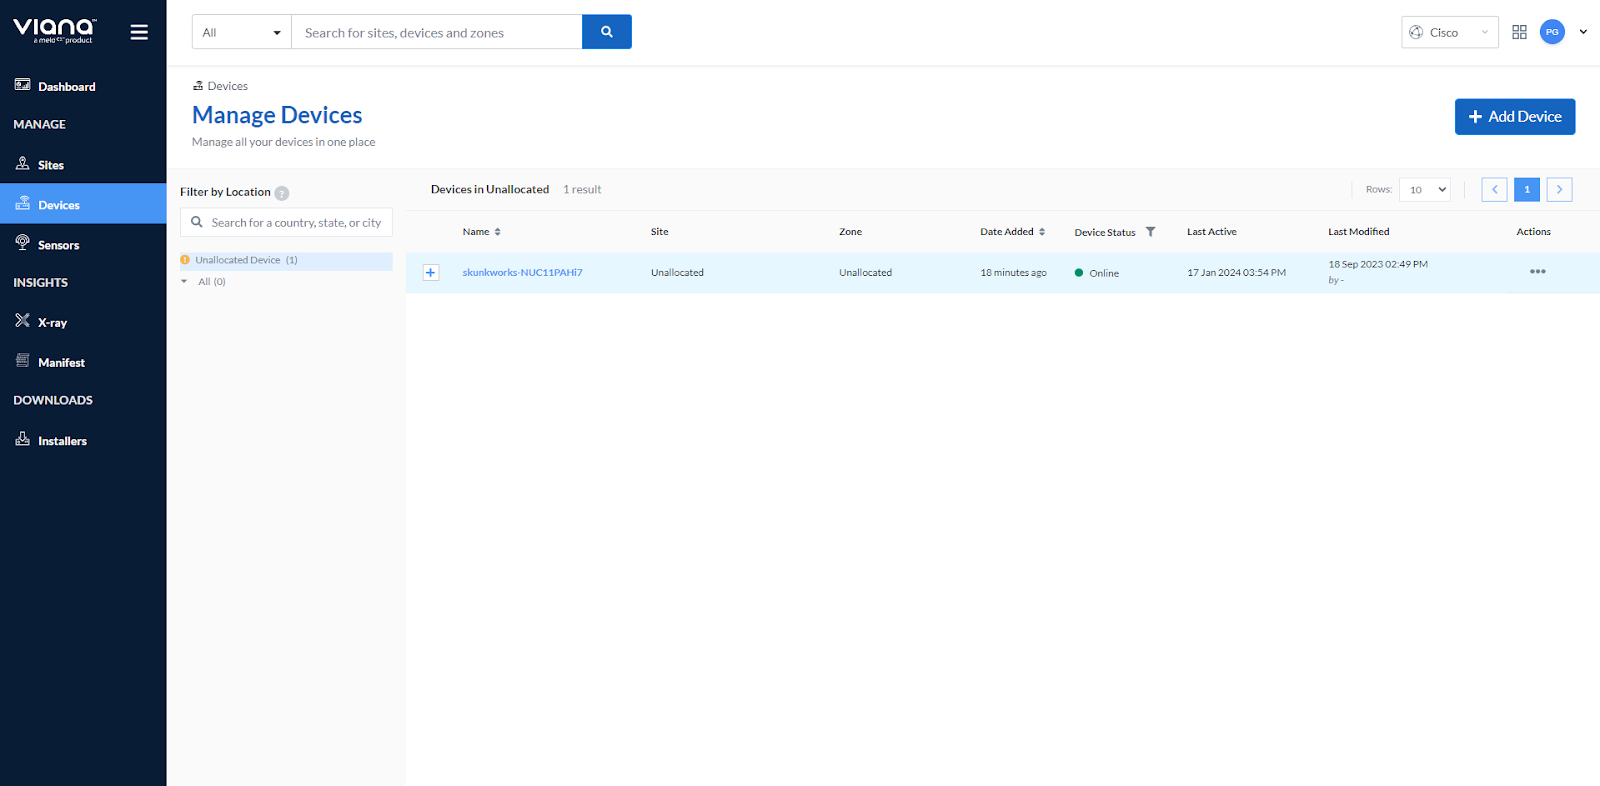Image resolution: width=1600 pixels, height=786 pixels.
Task: Click the location search input field
Action: (296, 223)
